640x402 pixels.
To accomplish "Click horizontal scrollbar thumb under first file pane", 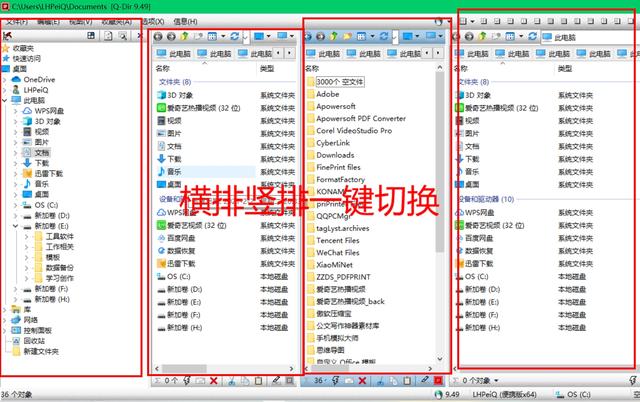I will pos(184,369).
